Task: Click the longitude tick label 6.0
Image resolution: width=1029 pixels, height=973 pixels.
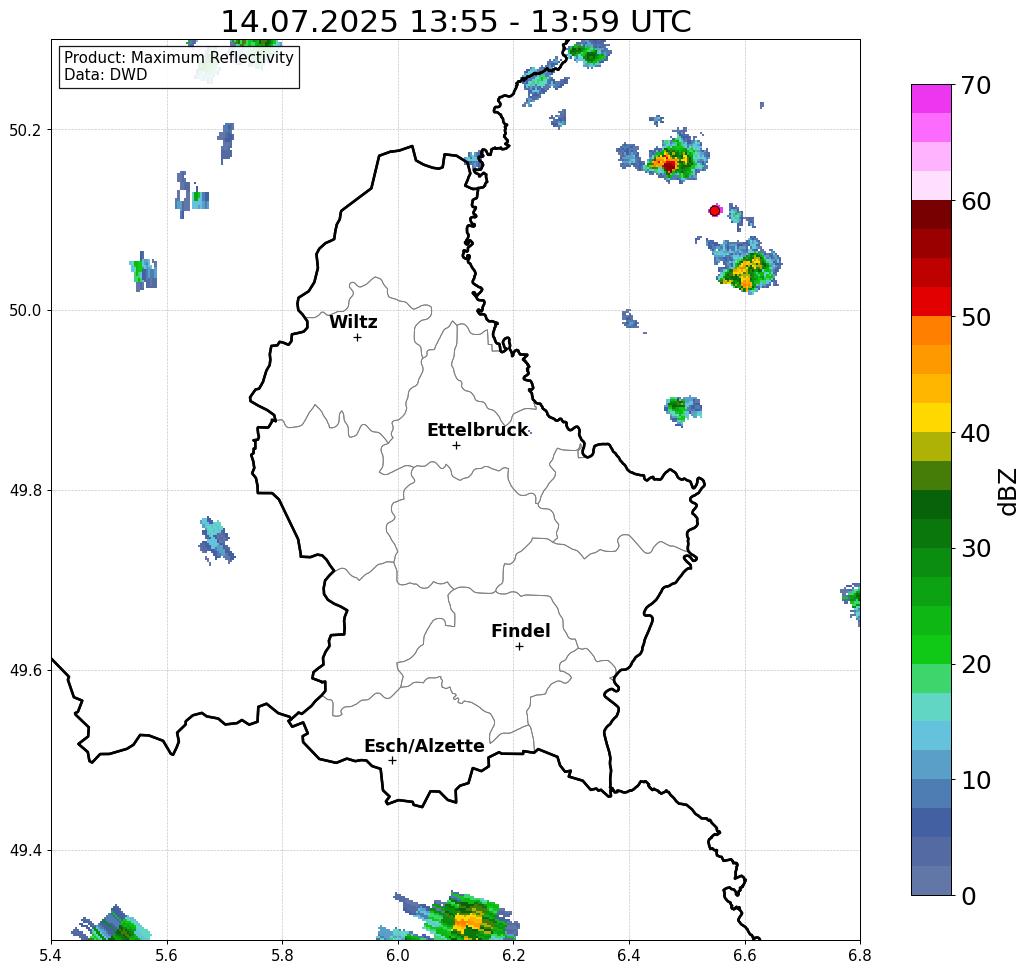Action: (x=398, y=955)
